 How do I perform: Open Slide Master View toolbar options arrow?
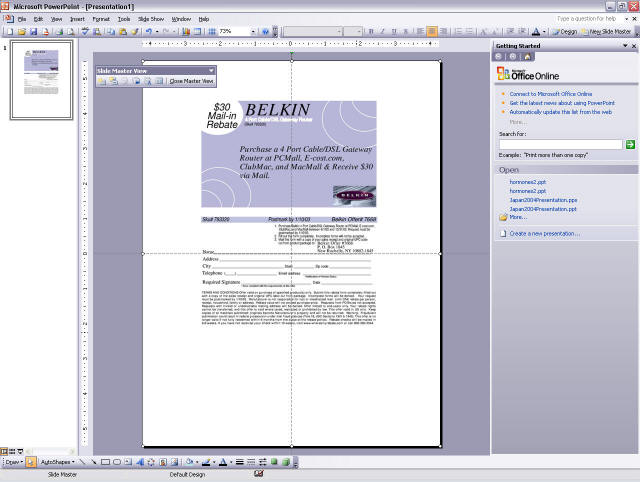tap(211, 70)
